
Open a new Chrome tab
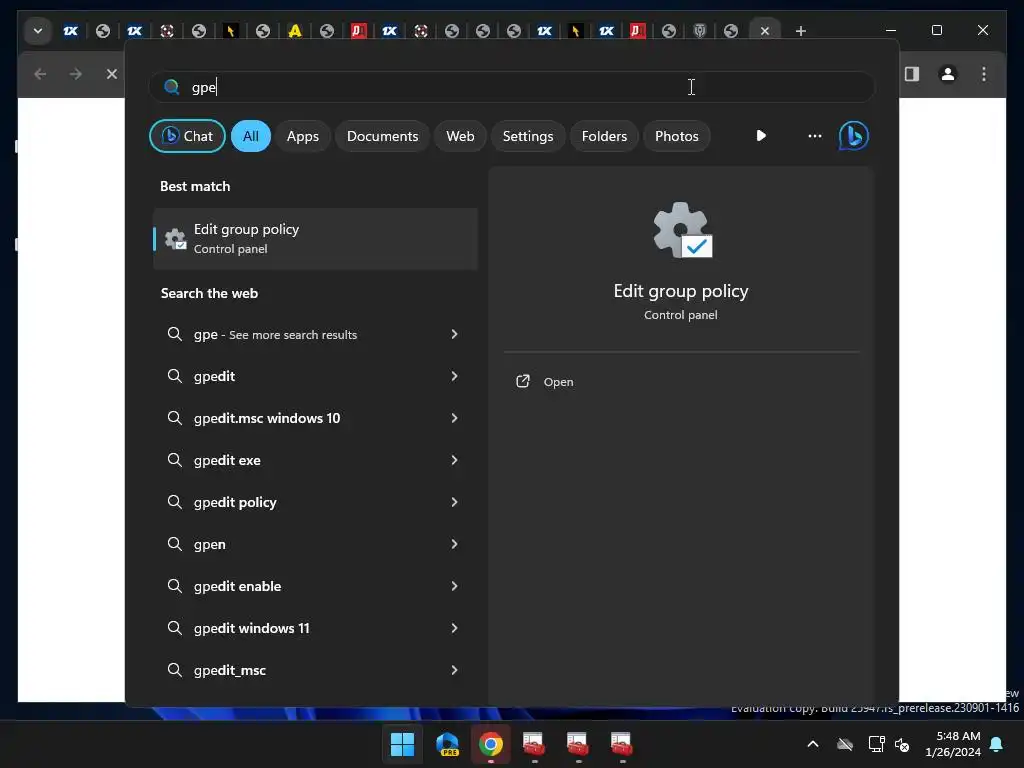tap(801, 31)
